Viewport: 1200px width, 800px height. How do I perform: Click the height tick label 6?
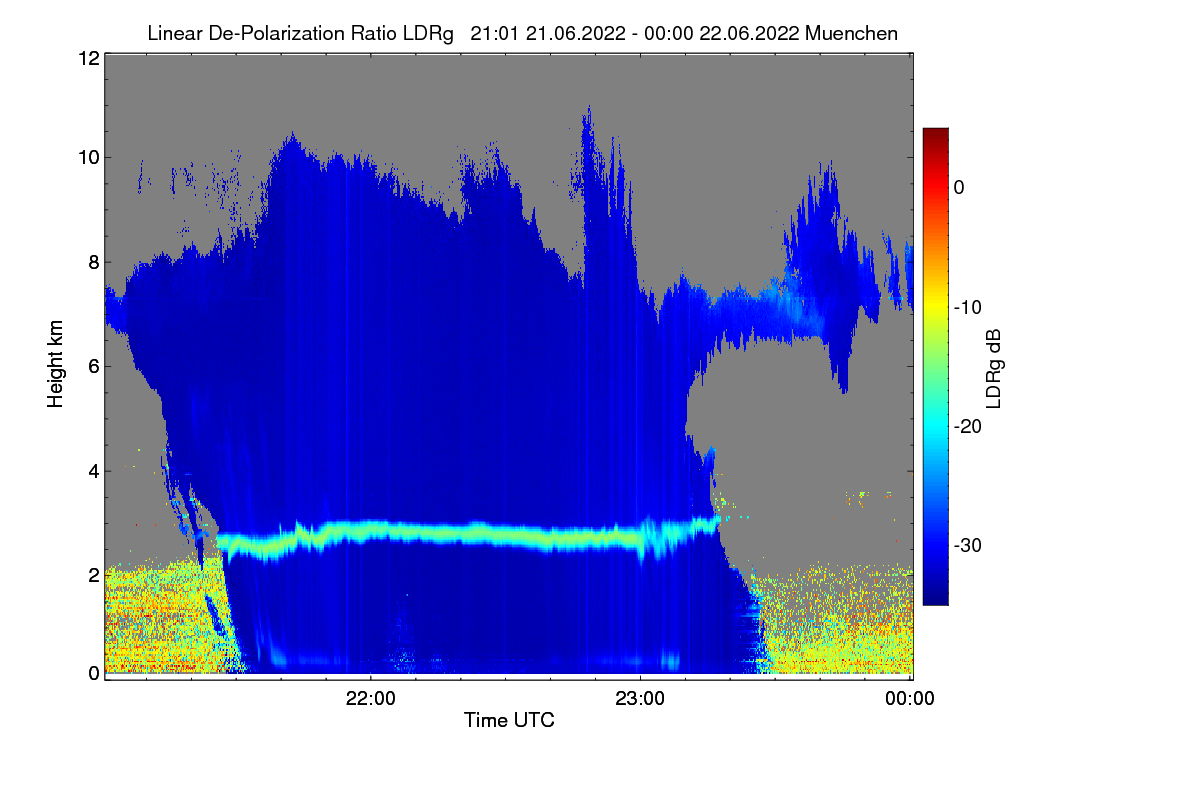(93, 366)
